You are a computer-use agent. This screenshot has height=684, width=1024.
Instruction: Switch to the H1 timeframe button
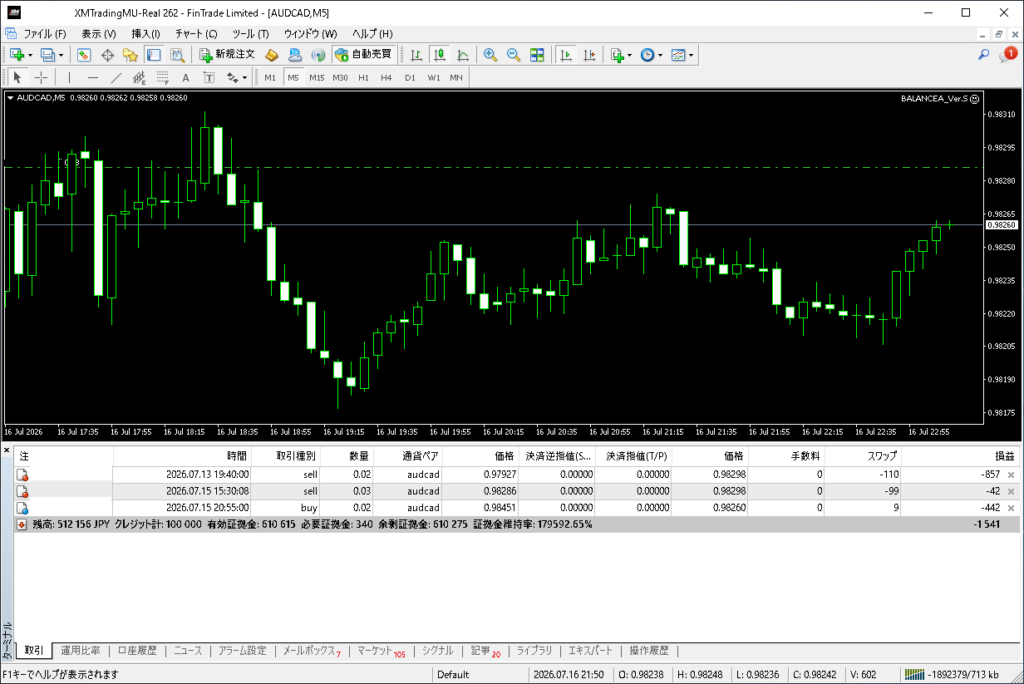(363, 78)
